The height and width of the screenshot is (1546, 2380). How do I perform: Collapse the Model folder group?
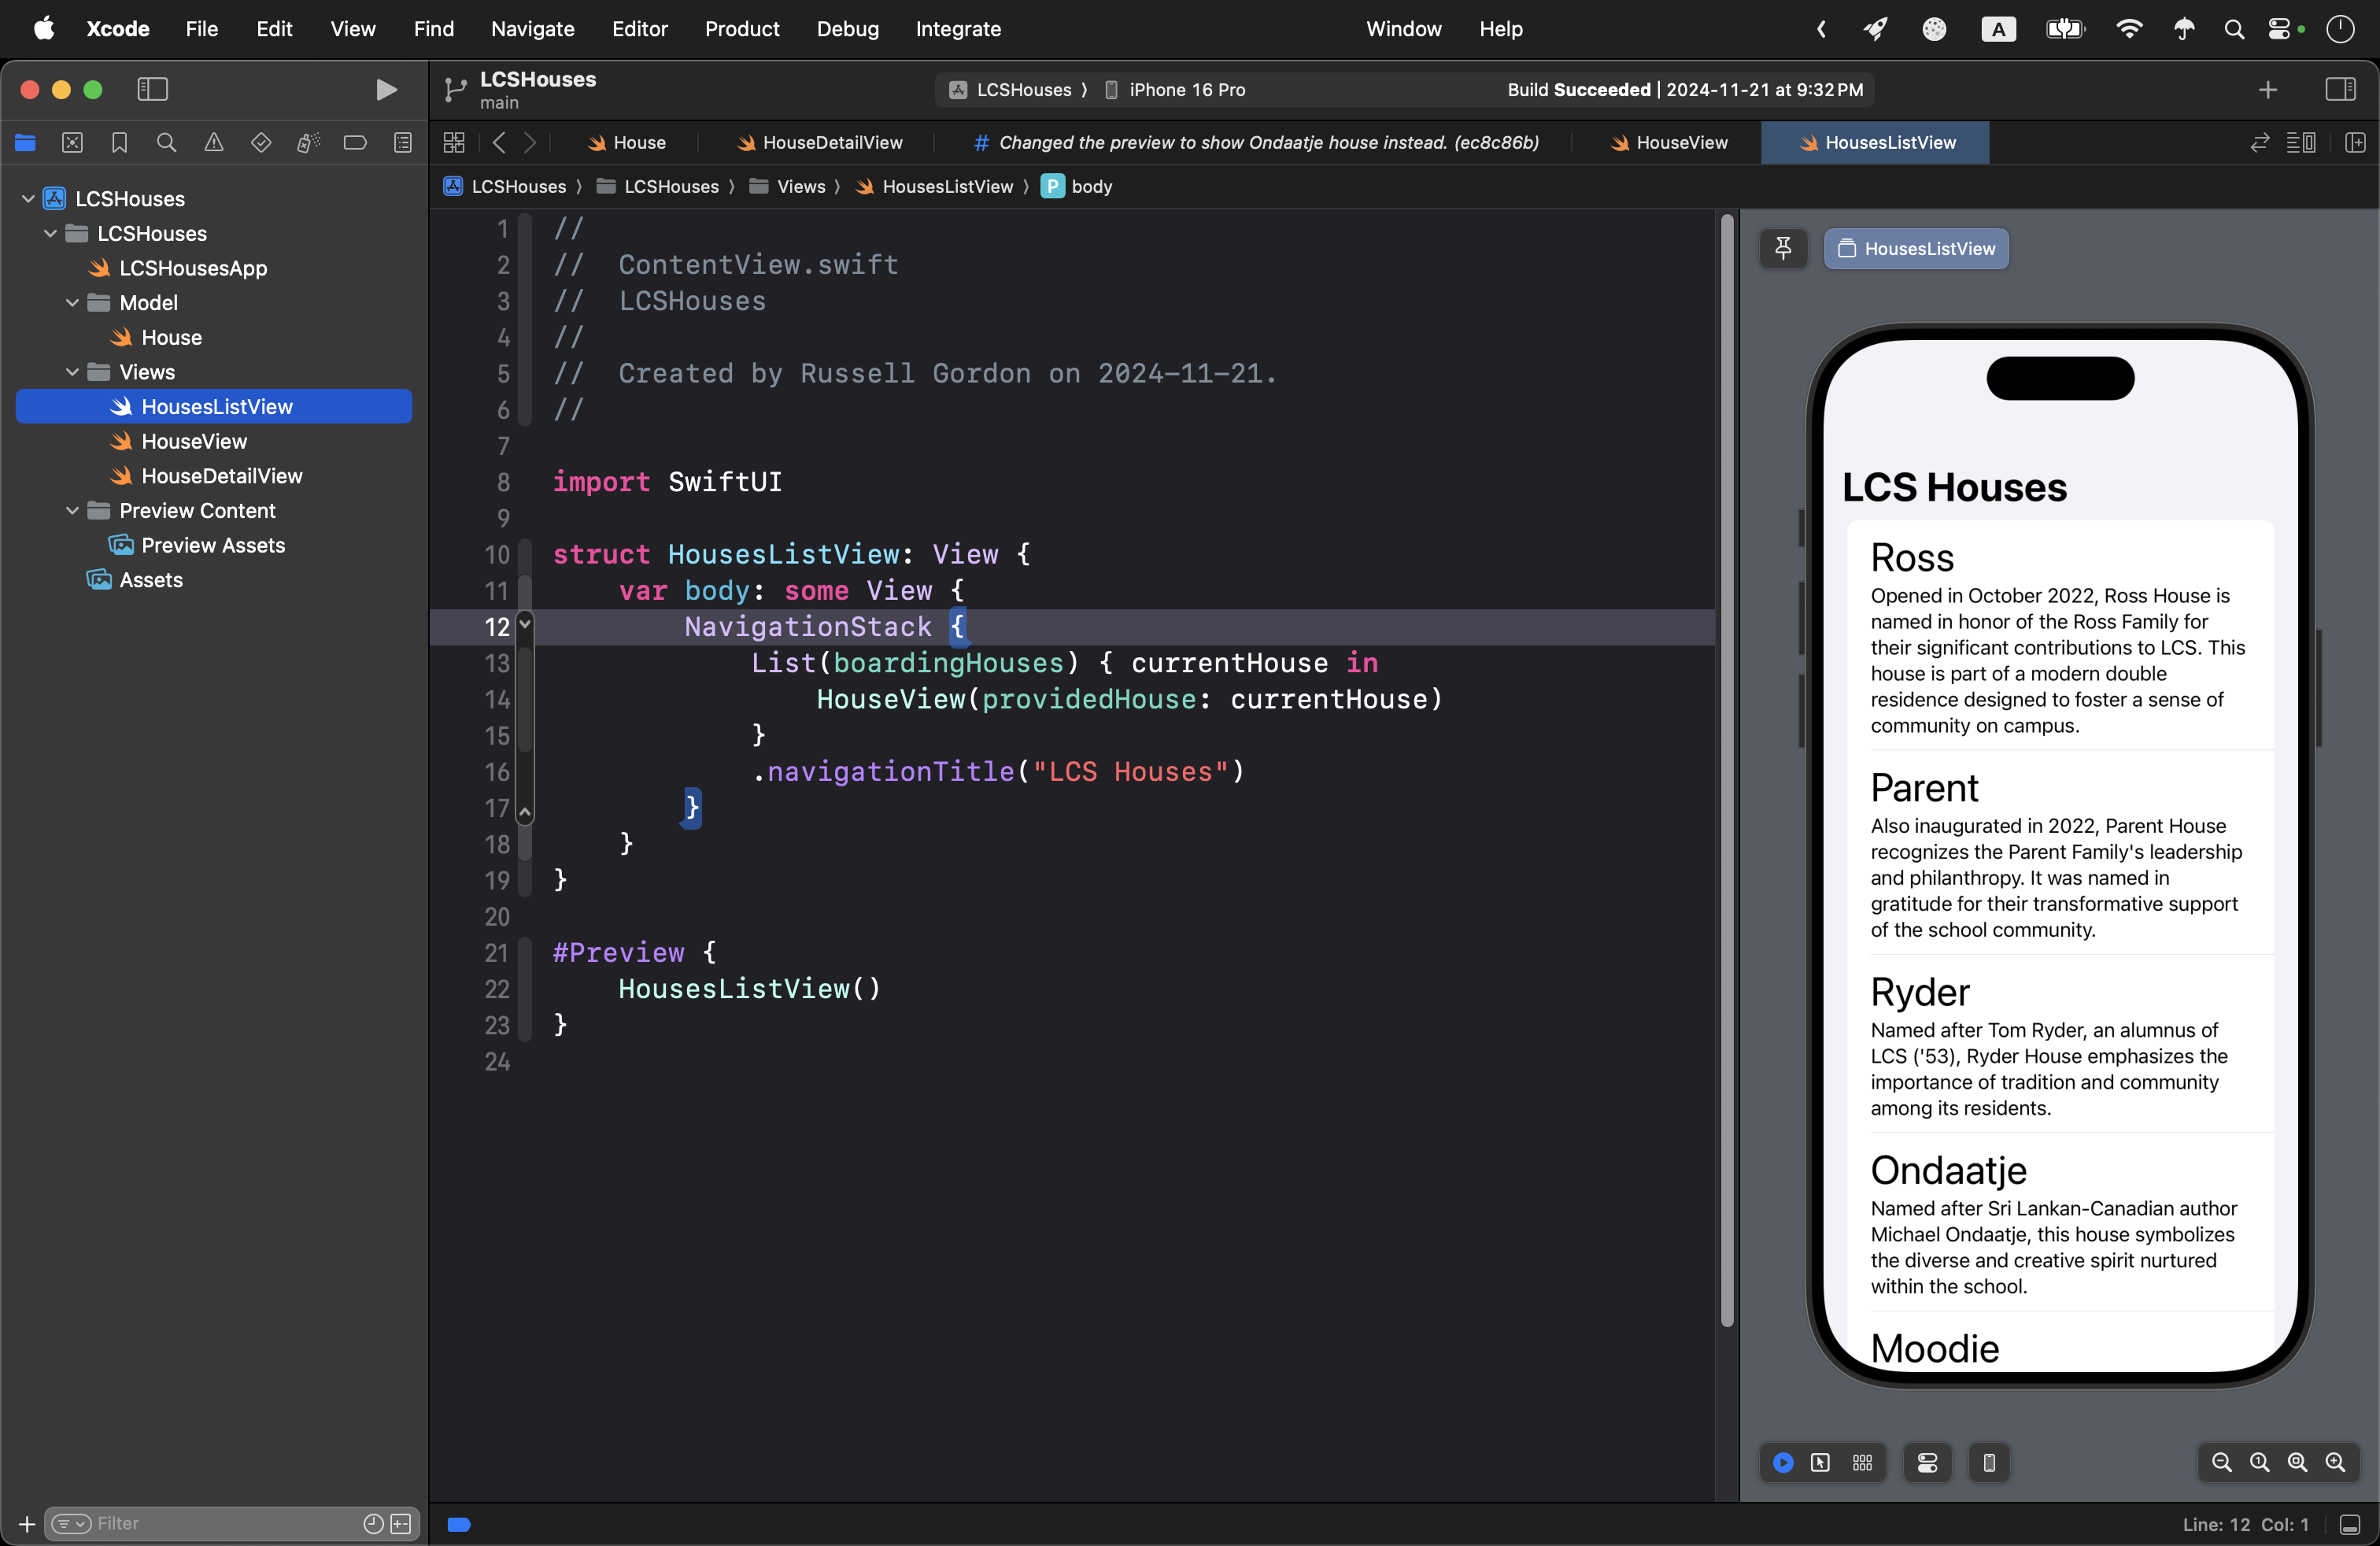click(x=72, y=303)
